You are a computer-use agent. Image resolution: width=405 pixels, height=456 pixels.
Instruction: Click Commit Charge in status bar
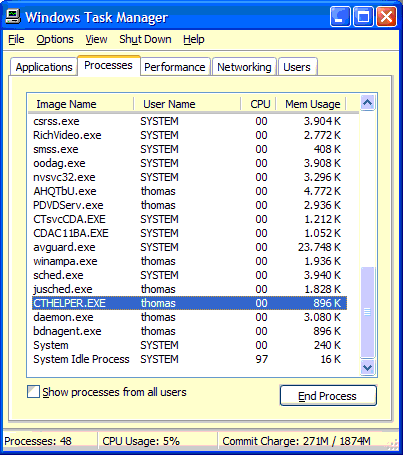[296, 441]
